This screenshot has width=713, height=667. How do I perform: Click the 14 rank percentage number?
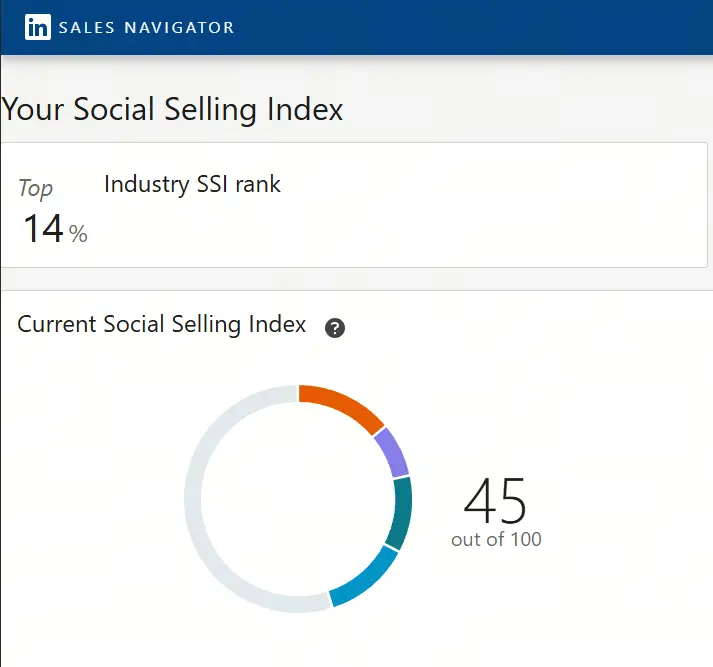pos(43,229)
